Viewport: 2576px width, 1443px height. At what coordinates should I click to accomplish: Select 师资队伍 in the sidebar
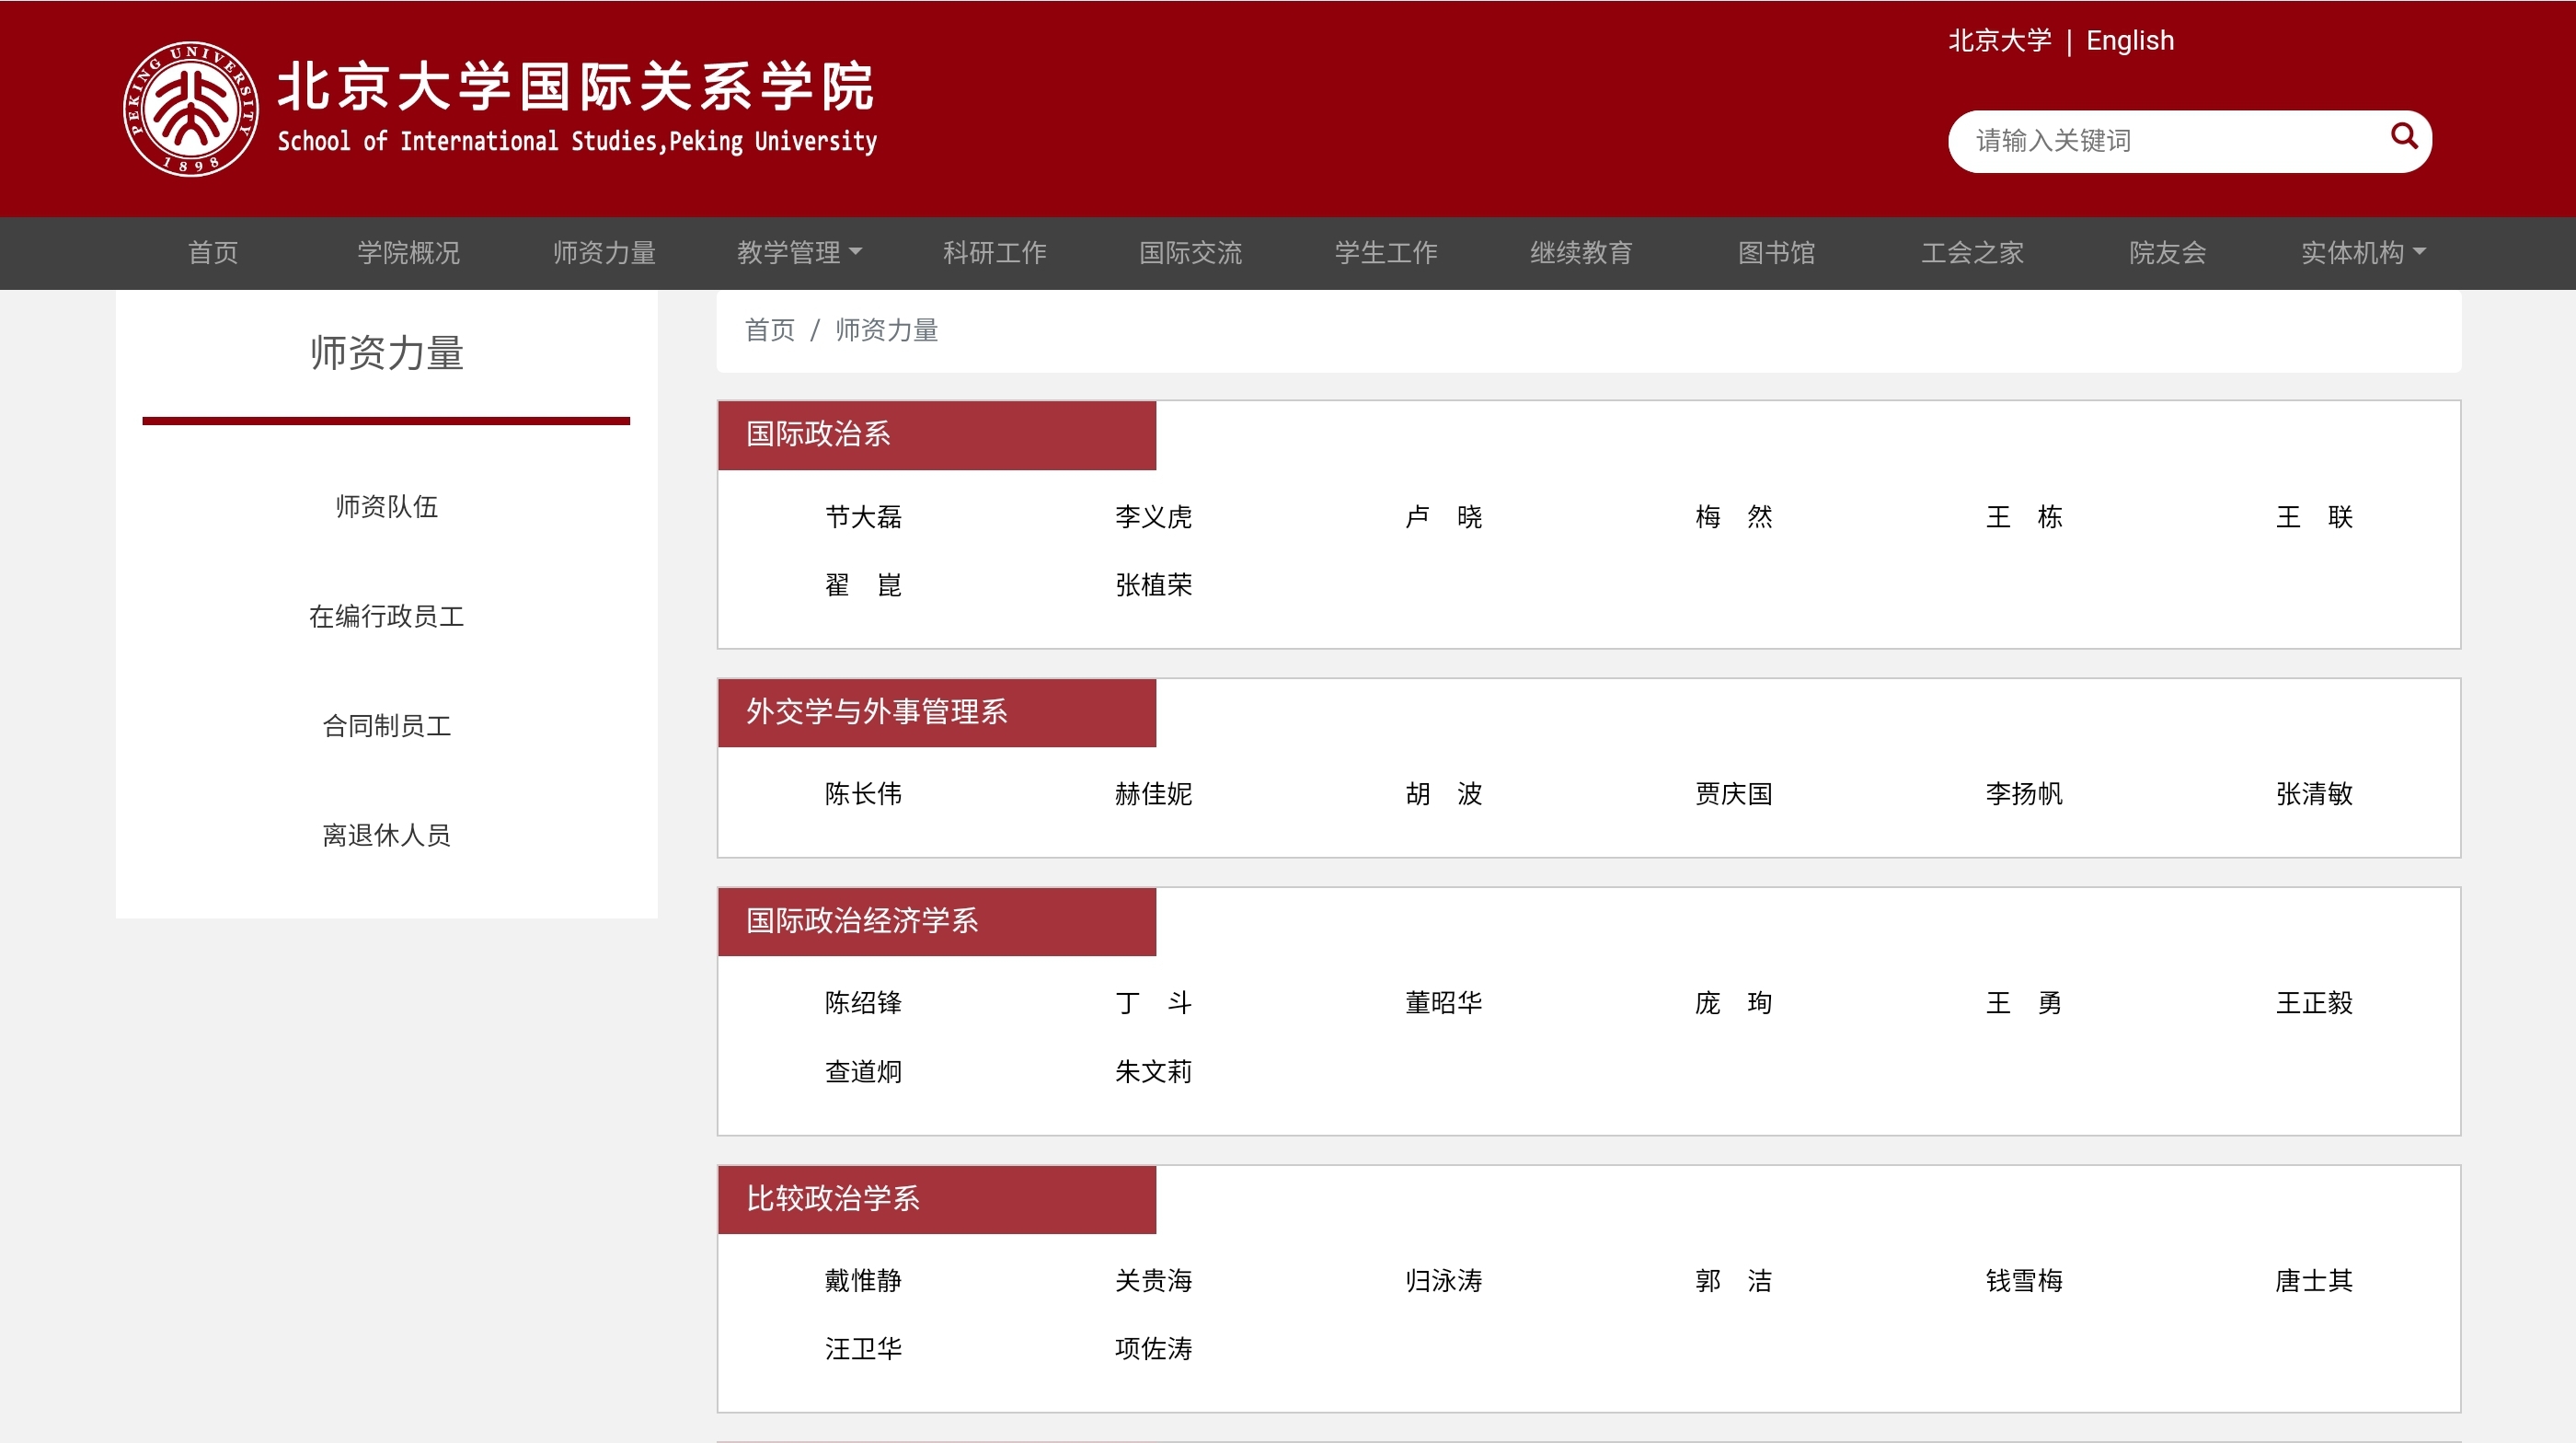(x=386, y=506)
